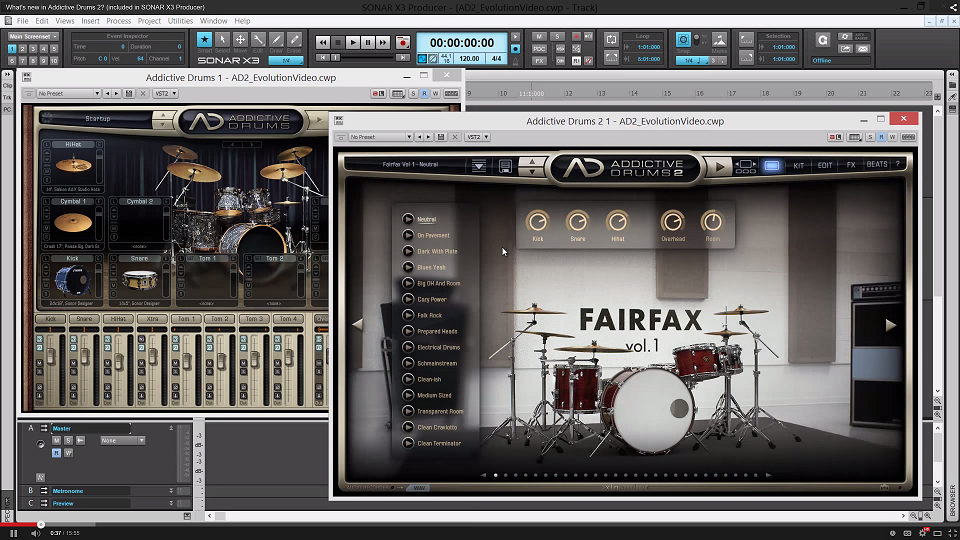
Task: Enable automation Write in Addictive Drums 2
Action: click(x=893, y=137)
